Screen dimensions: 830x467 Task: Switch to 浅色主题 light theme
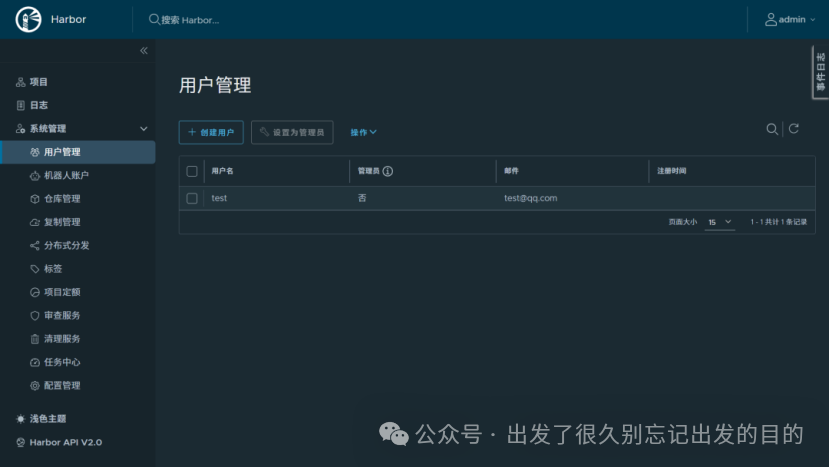(48, 419)
